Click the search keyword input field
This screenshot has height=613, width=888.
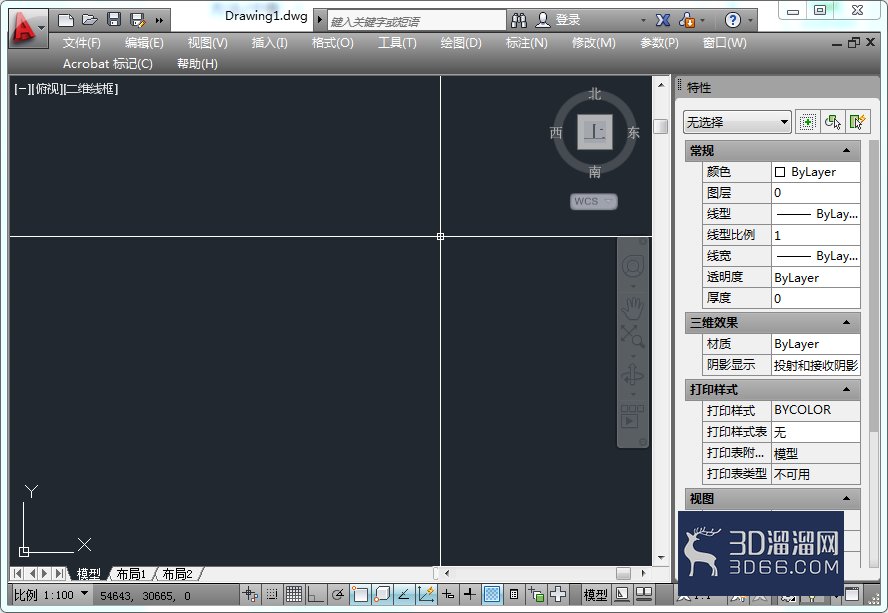[x=417, y=21]
